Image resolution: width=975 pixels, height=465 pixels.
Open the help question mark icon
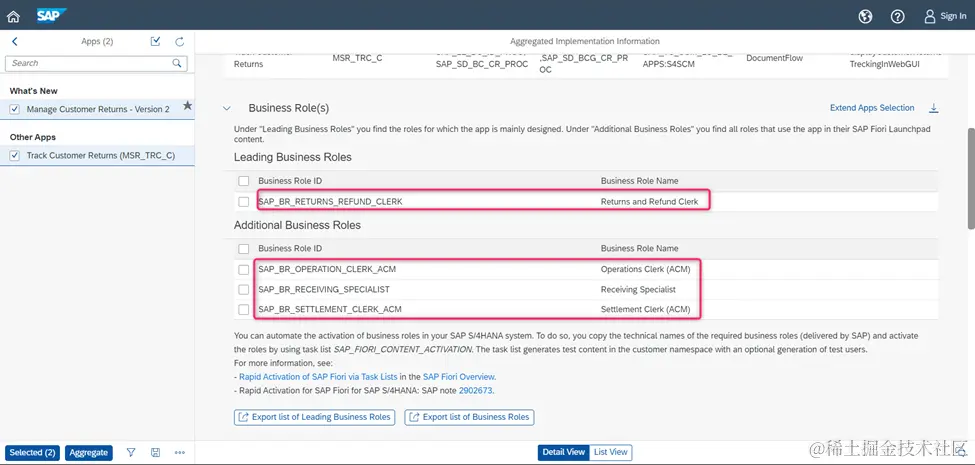click(897, 16)
